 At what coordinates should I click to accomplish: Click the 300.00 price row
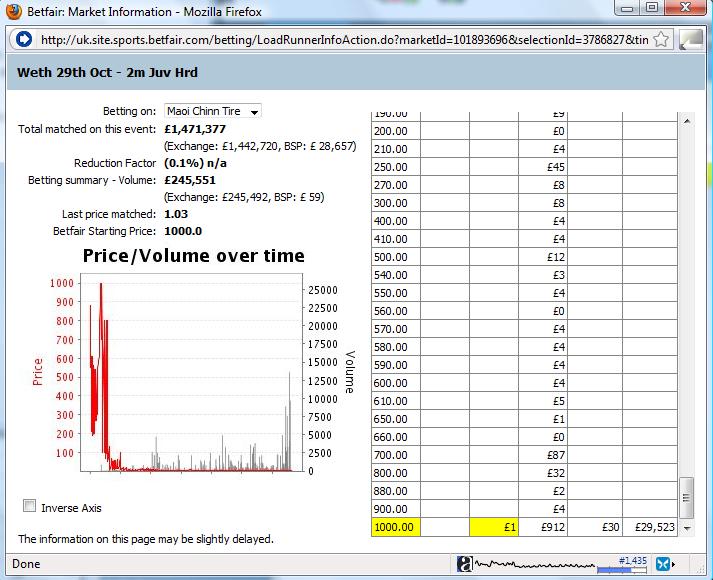point(524,203)
